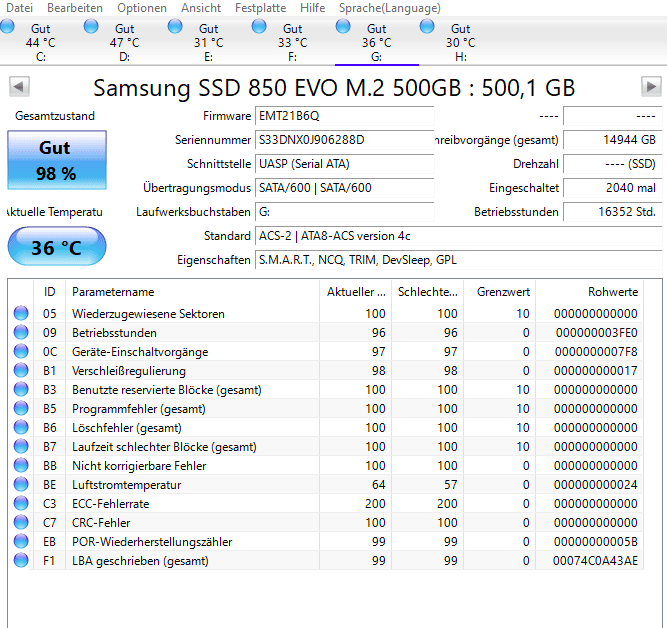Click status orb of Löschfehler row
The height and width of the screenshot is (628, 667).
coord(21,427)
